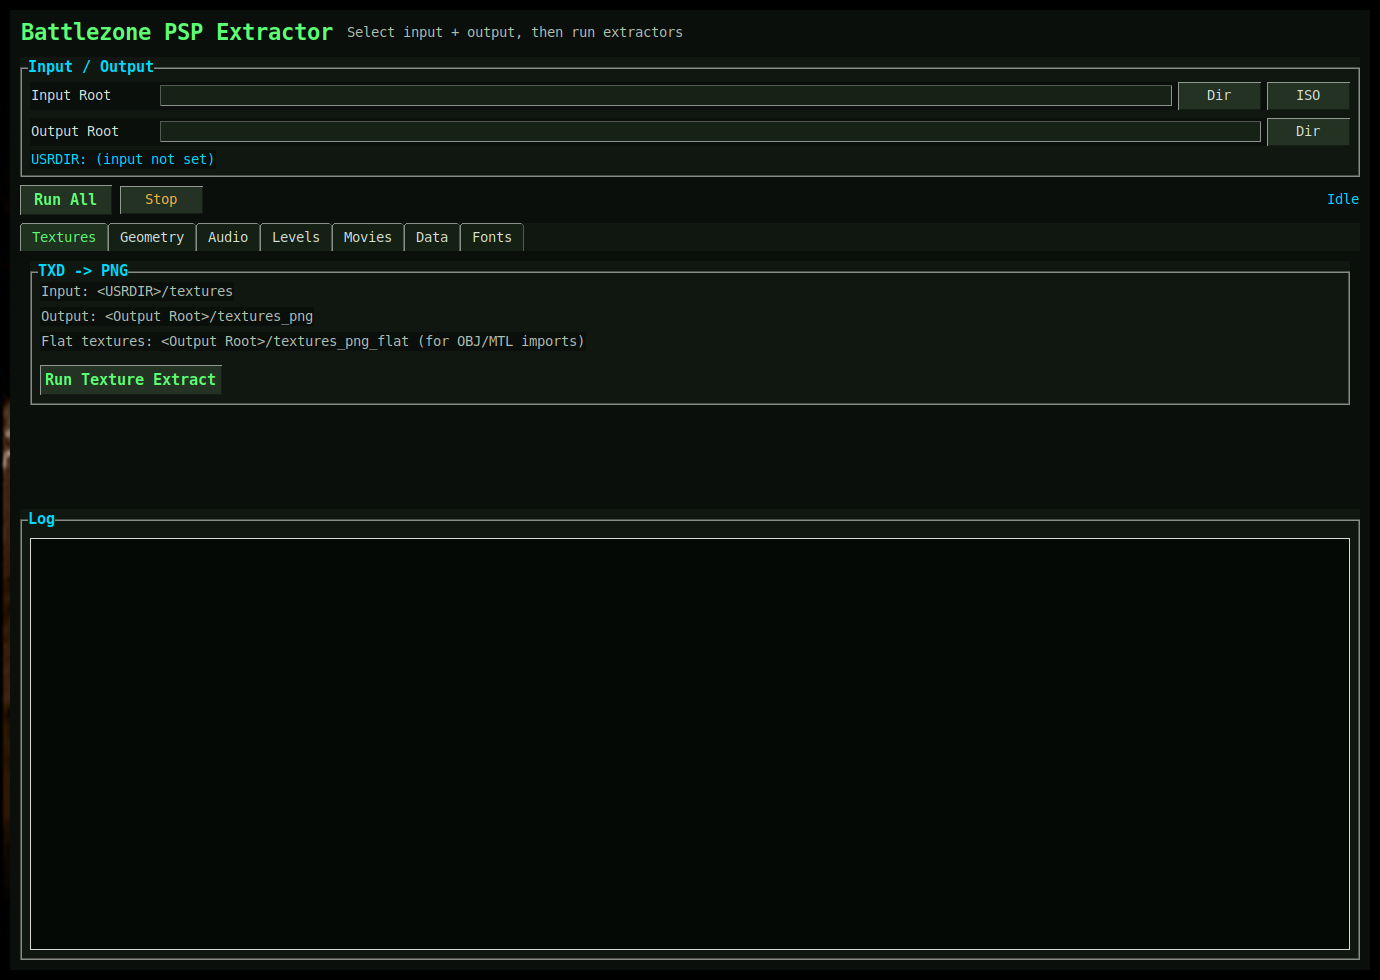Click inside the Log output area
Image resolution: width=1380 pixels, height=980 pixels.
(x=690, y=744)
